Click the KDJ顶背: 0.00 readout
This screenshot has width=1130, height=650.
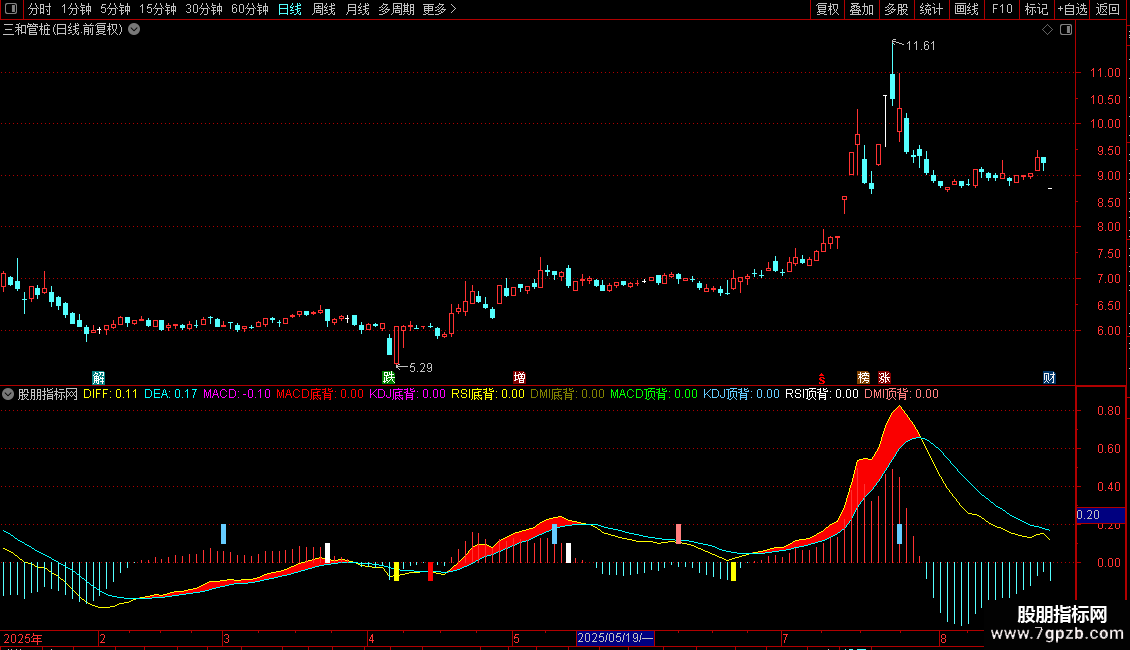coord(742,394)
